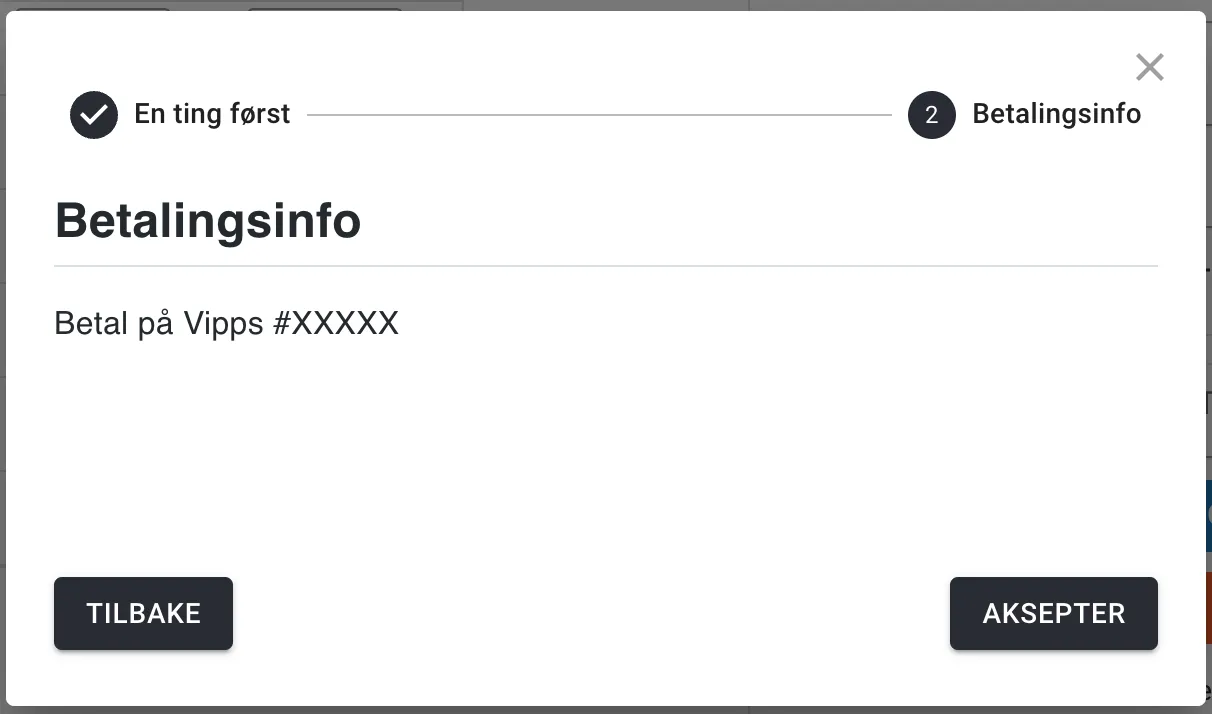Go to the "En ting først" step label

212,114
